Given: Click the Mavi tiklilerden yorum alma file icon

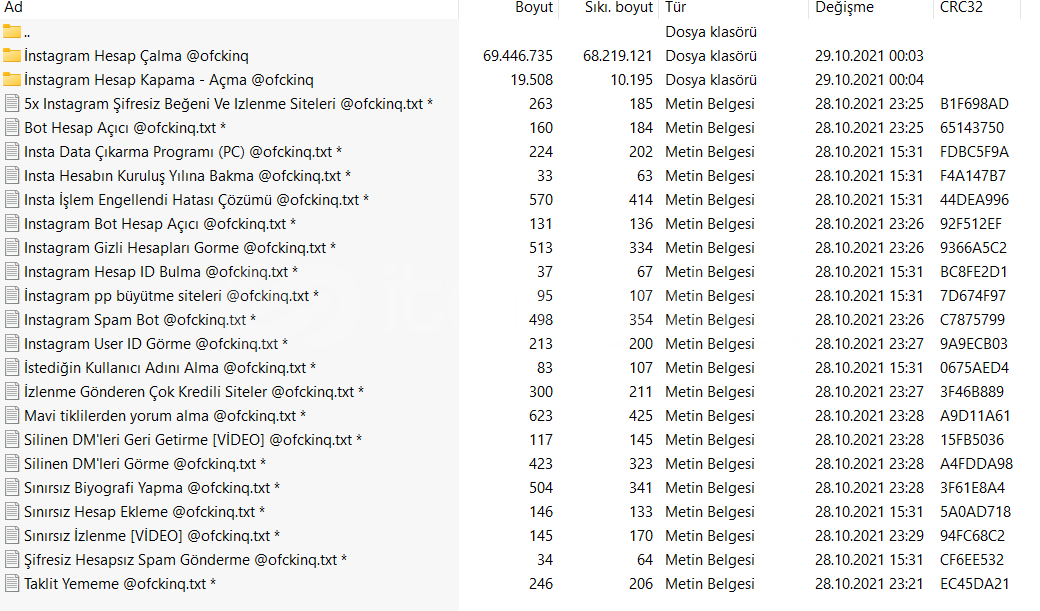Looking at the screenshot, I should (x=11, y=416).
